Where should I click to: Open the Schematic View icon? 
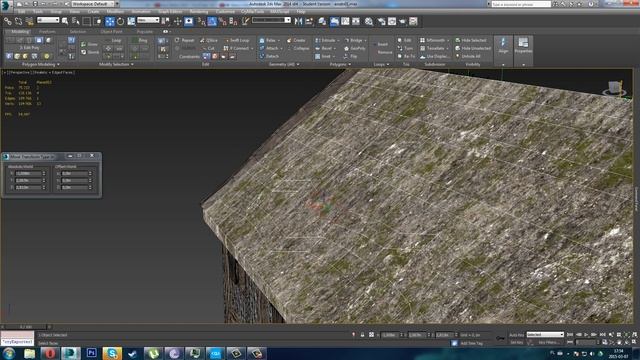[x=356, y=21]
